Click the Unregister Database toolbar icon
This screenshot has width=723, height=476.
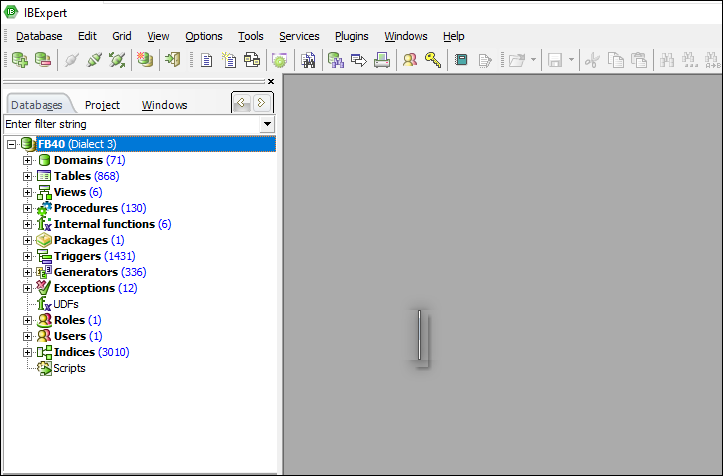pyautogui.click(x=43, y=60)
